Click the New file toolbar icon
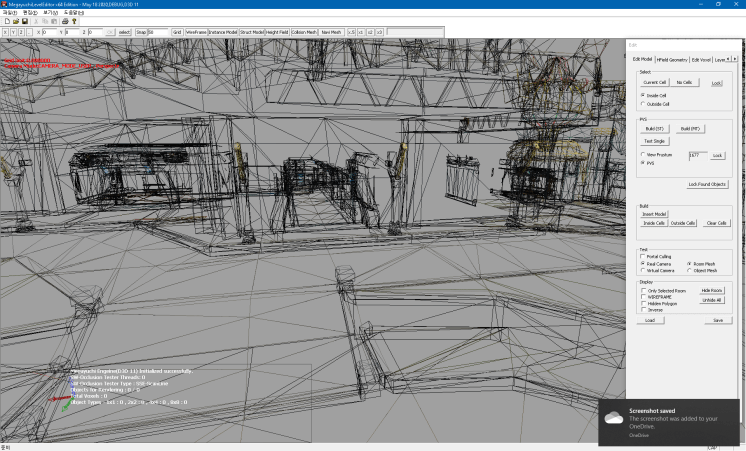The image size is (746, 451). tap(6, 21)
